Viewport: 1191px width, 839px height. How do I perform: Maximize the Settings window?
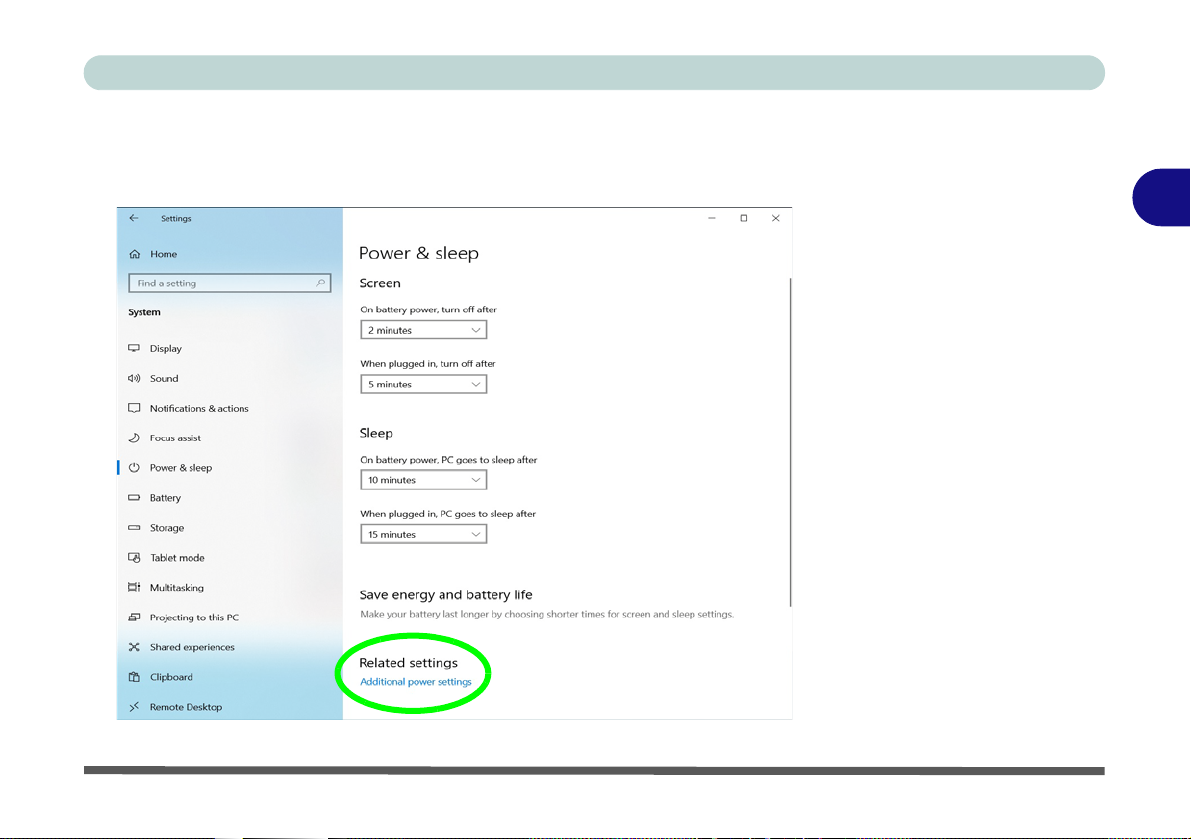[x=744, y=218]
